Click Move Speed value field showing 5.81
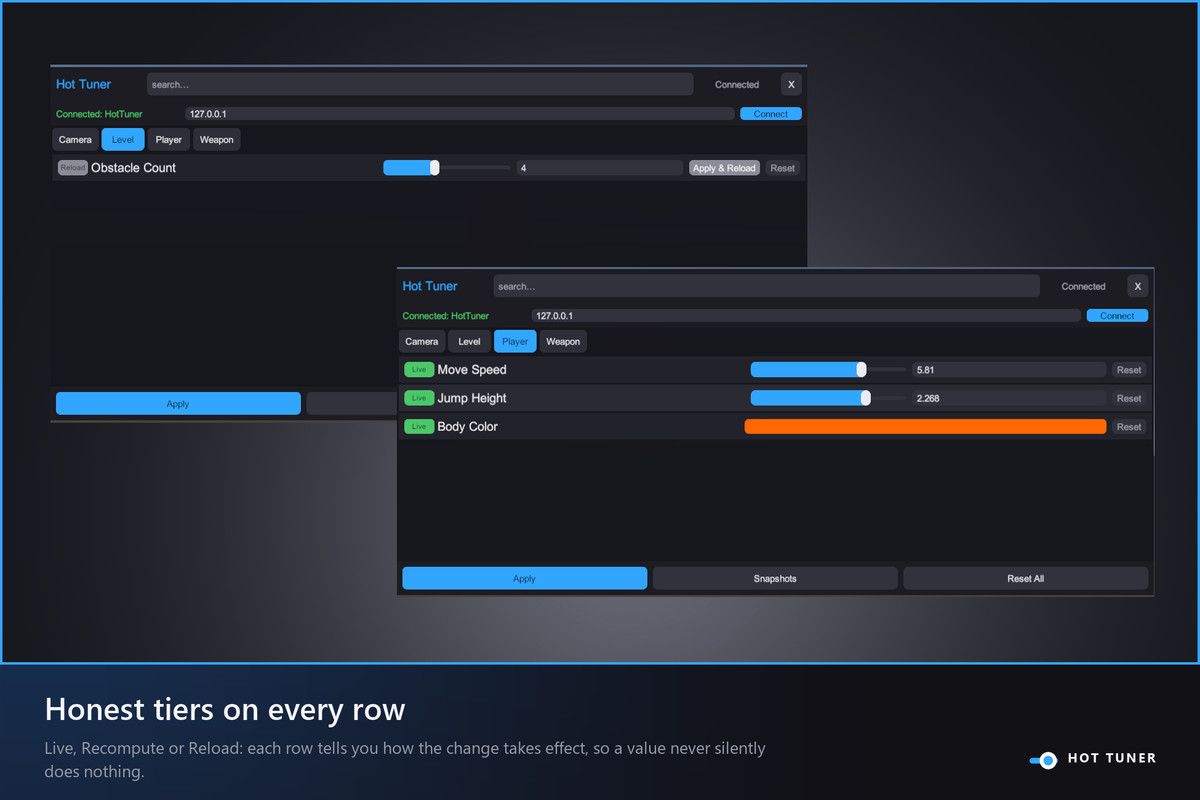Image resolution: width=1200 pixels, height=800 pixels. (x=1009, y=370)
